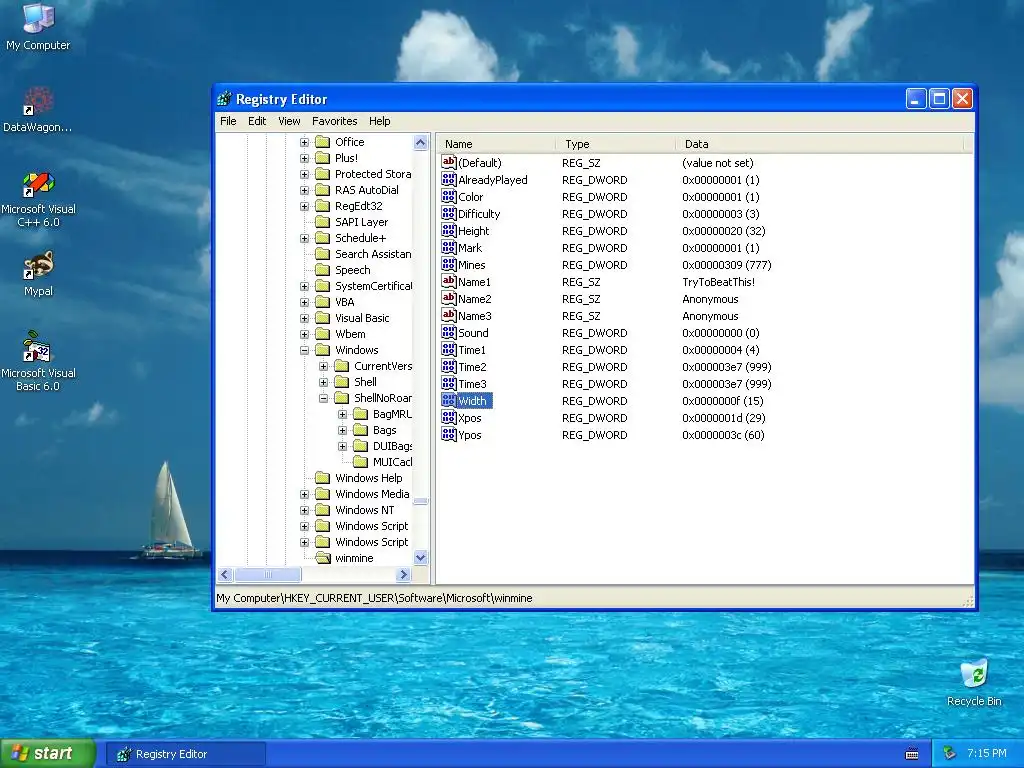Click the tree's right scroll arrow
1024x768 pixels.
coord(404,575)
